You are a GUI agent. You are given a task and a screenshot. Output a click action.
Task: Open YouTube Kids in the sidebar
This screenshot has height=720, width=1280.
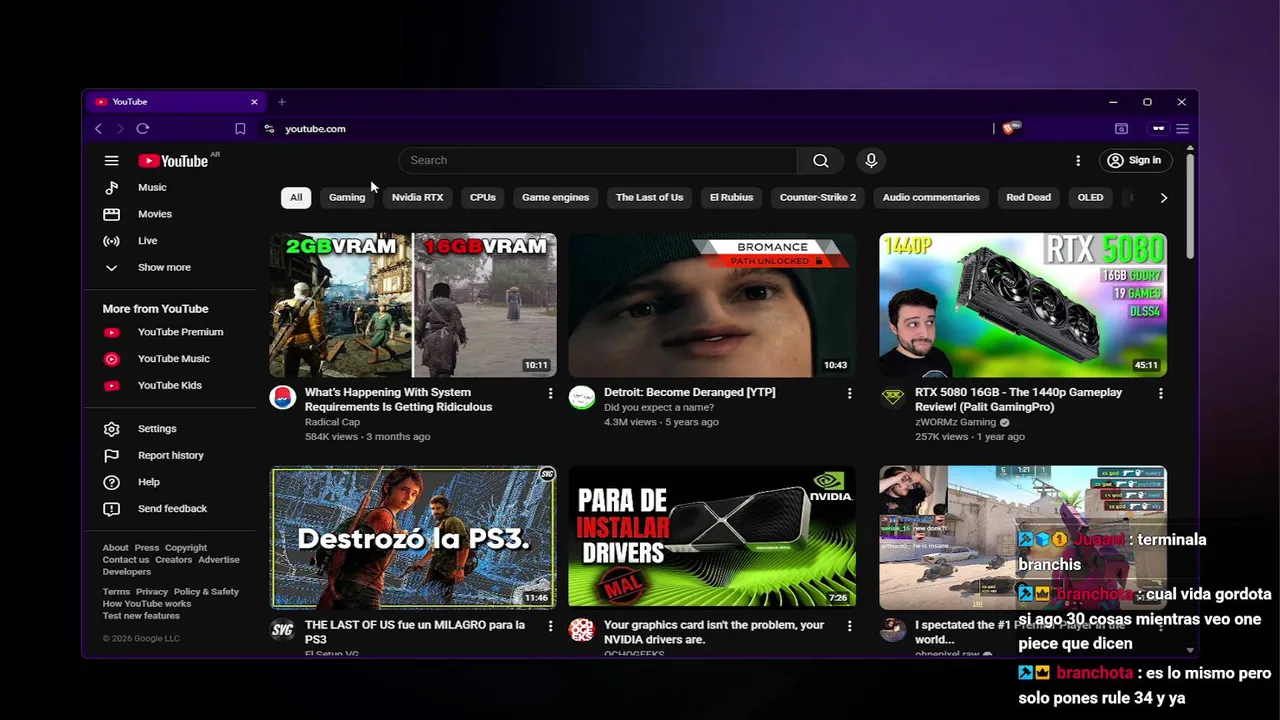(x=169, y=385)
